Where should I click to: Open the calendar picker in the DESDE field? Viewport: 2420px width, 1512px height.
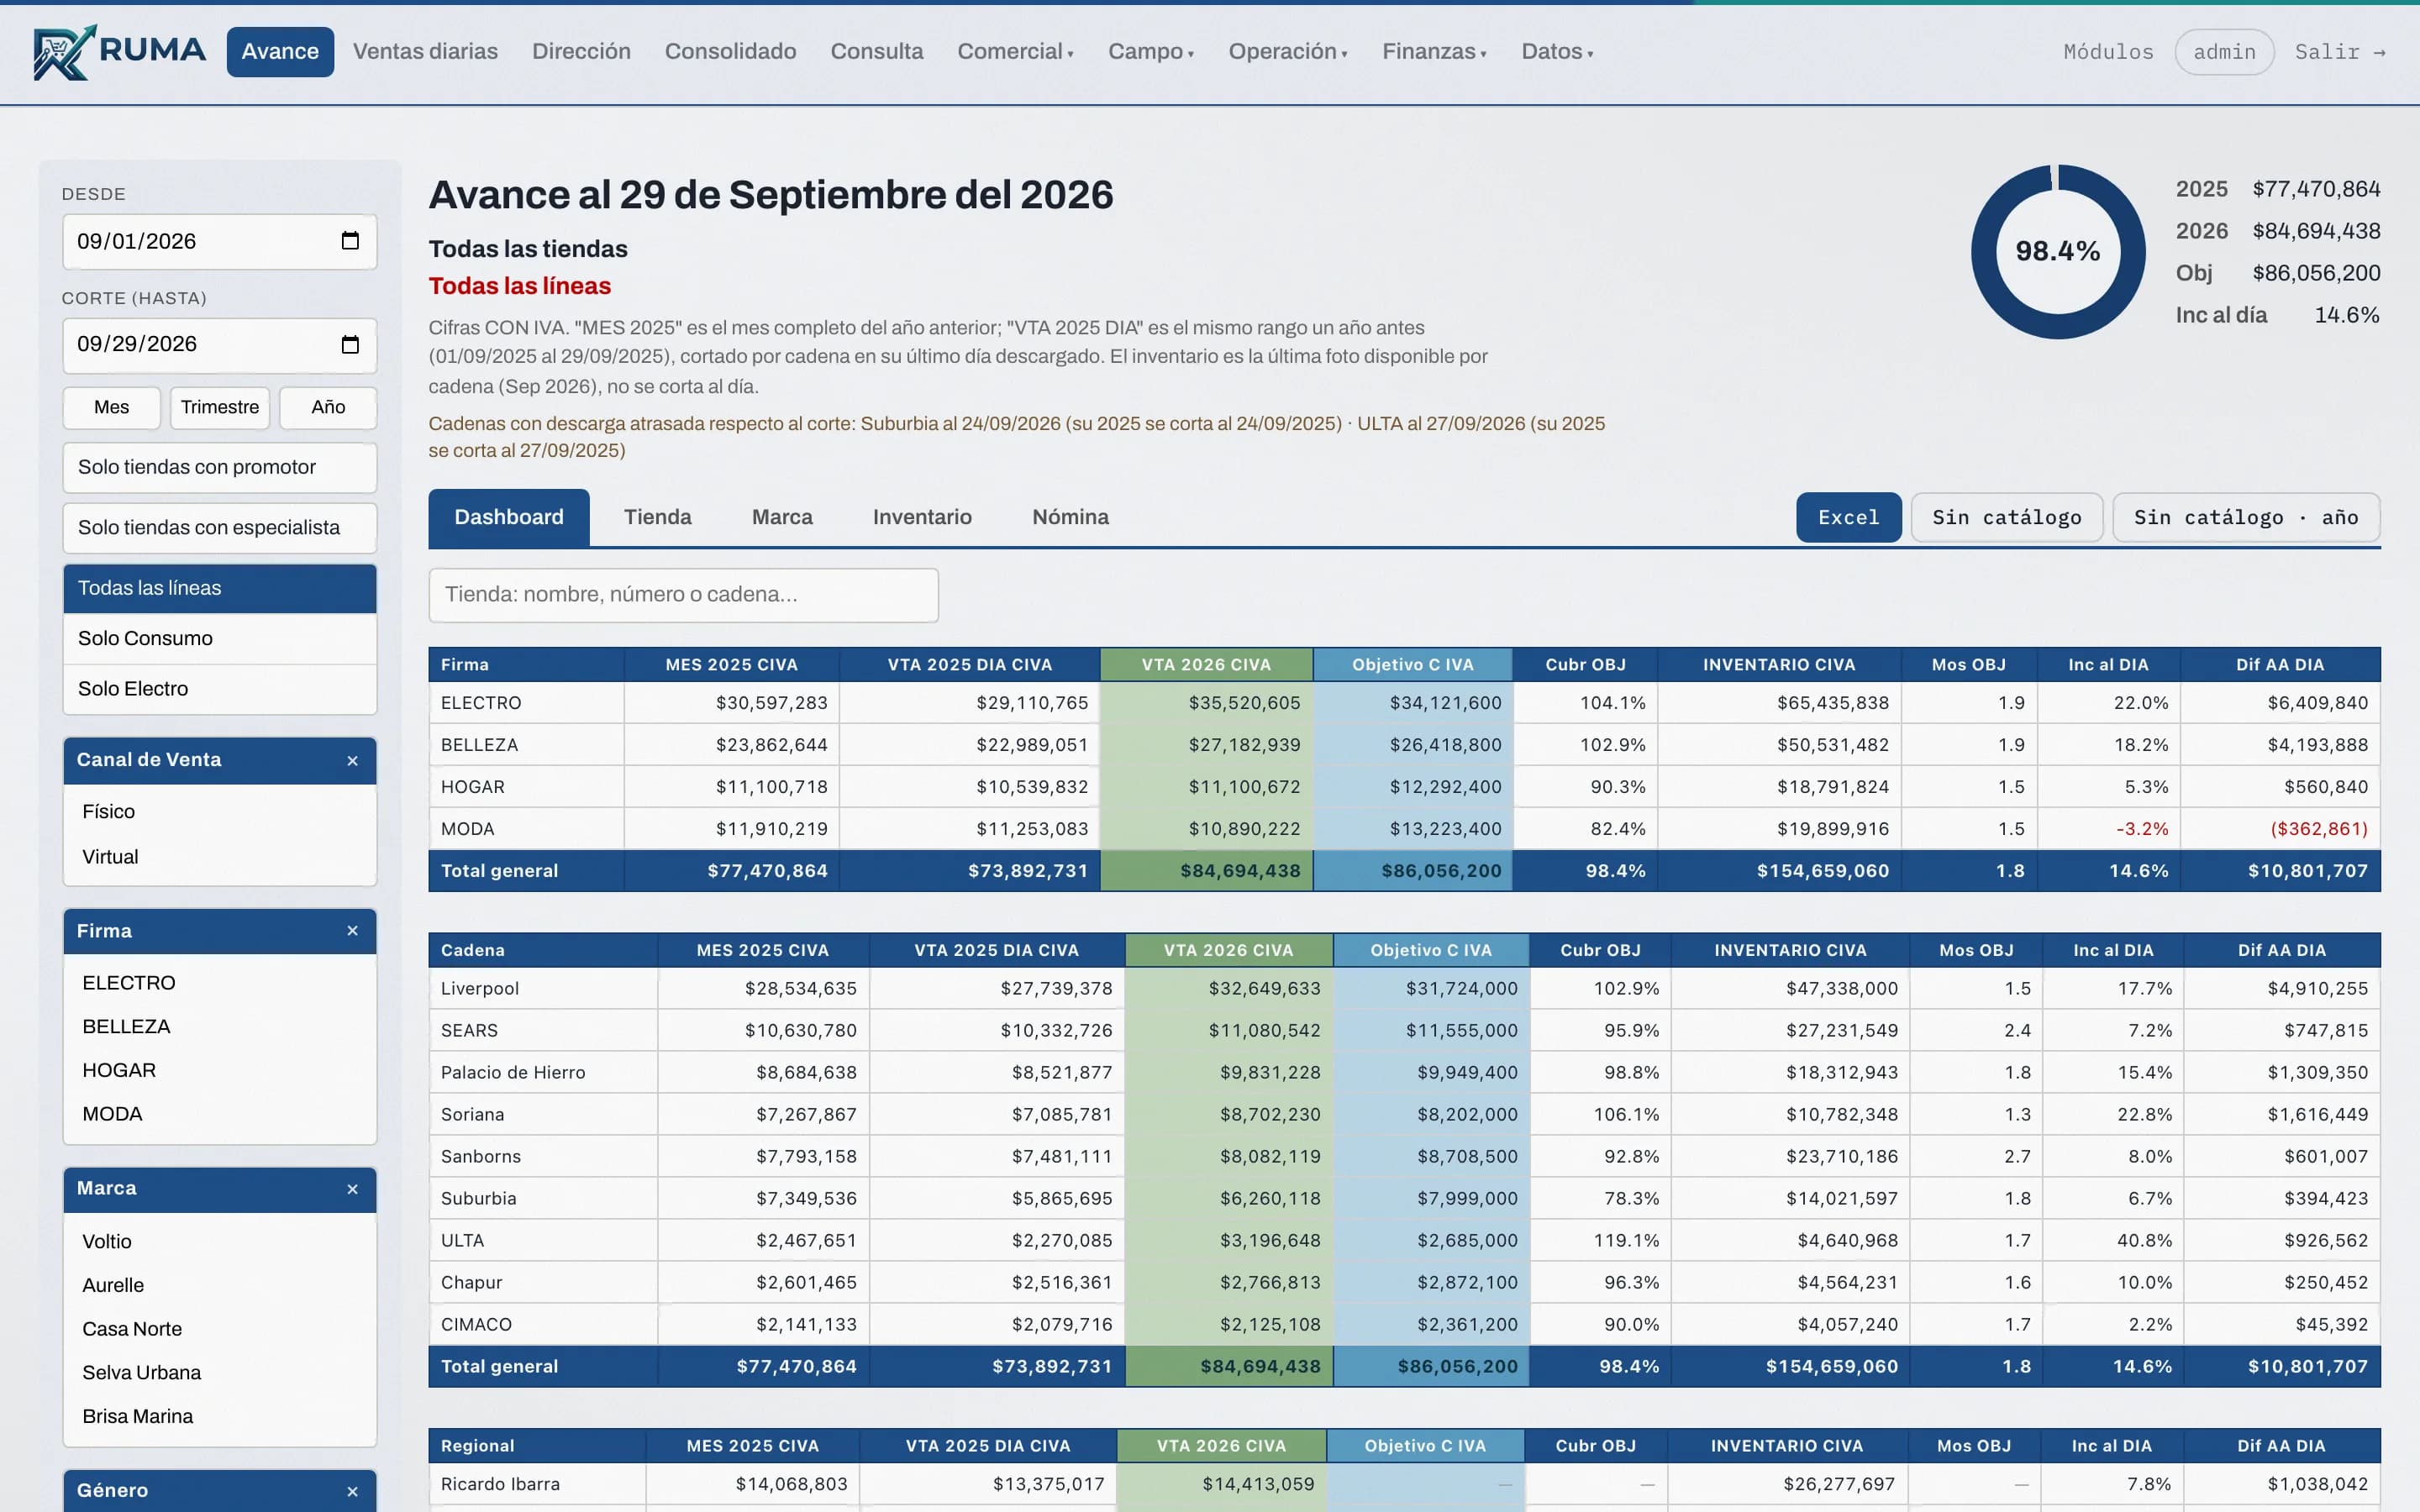[350, 241]
